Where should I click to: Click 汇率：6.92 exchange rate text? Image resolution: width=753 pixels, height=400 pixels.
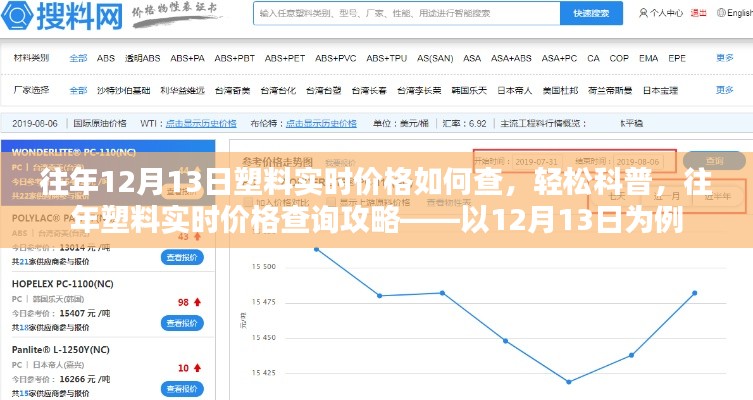[464, 123]
